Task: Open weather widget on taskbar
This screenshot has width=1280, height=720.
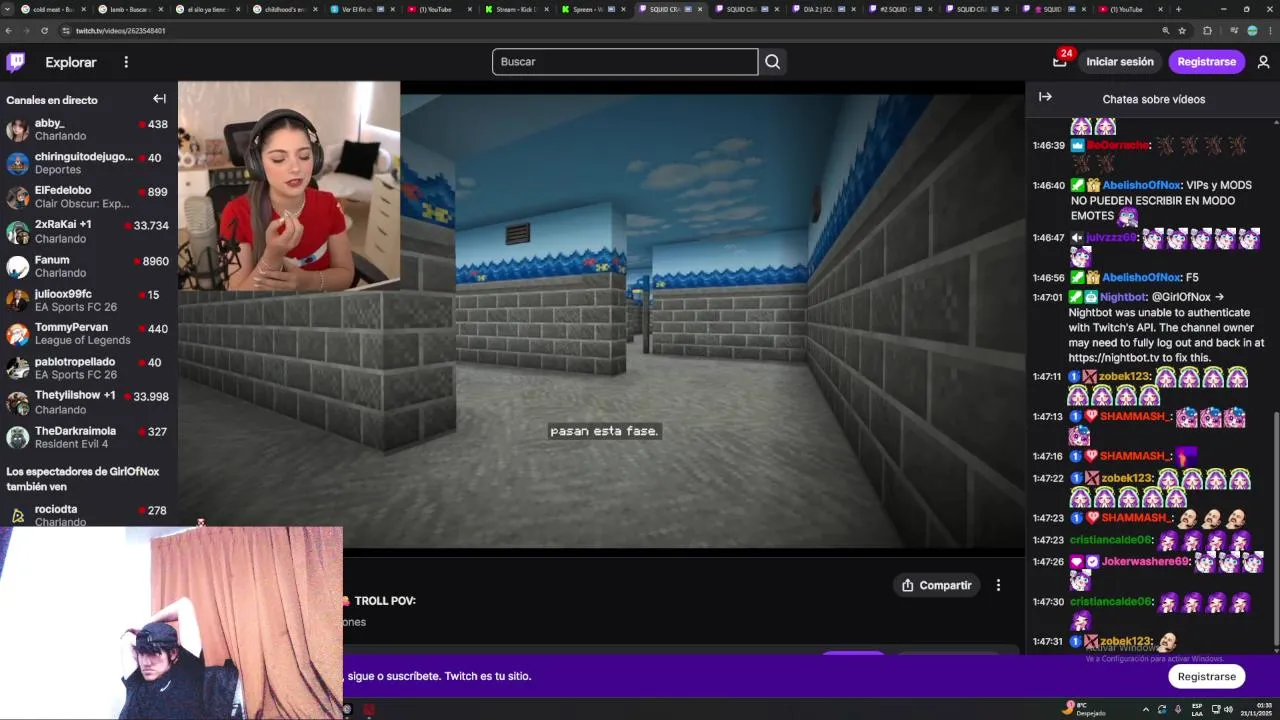Action: click(1086, 709)
